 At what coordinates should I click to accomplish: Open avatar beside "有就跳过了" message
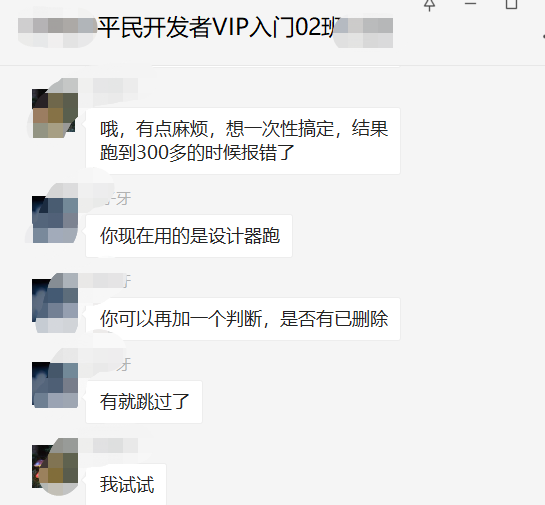[55, 384]
